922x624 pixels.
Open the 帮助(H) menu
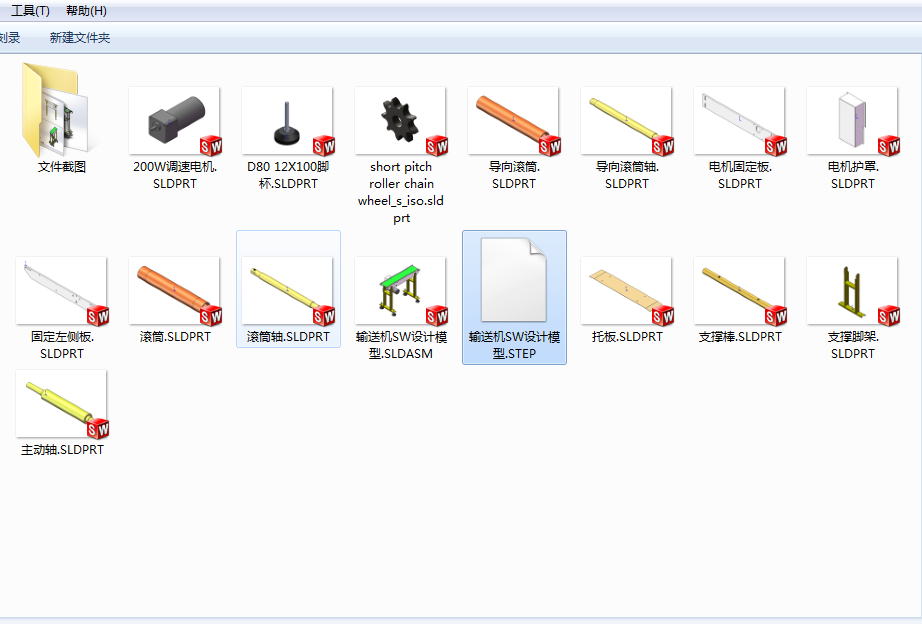(x=86, y=11)
